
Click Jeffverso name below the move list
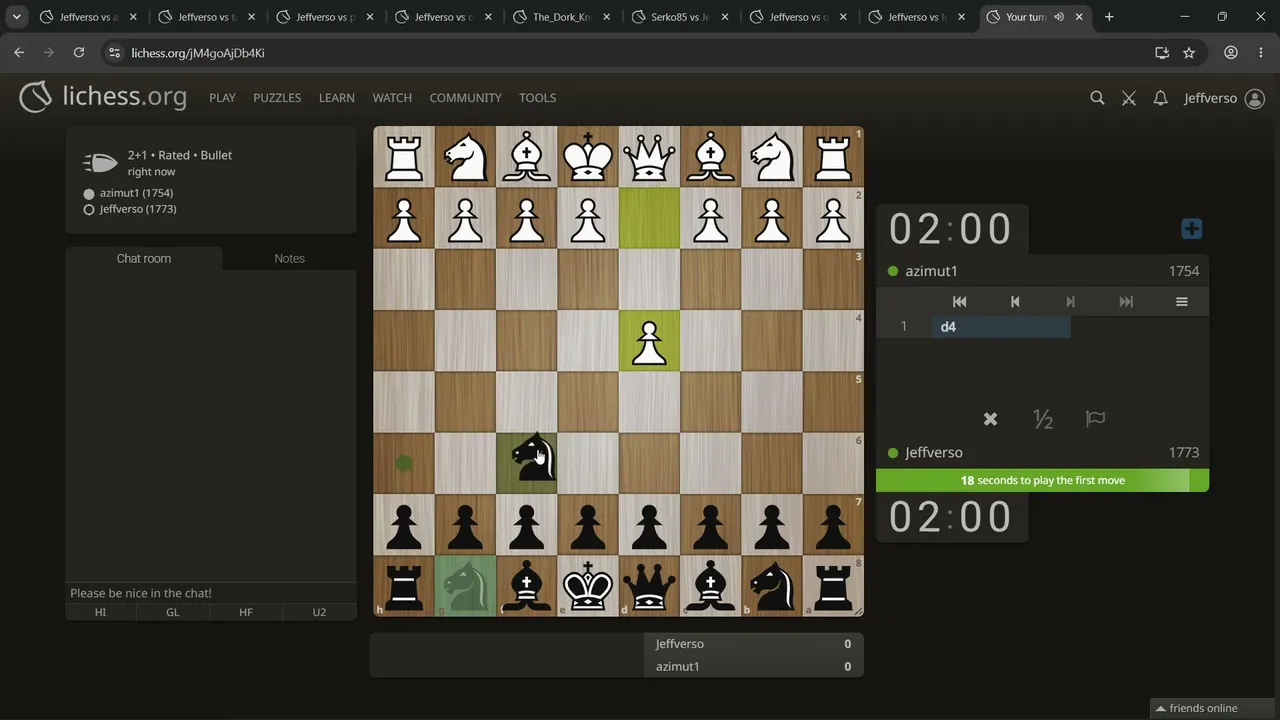[934, 453]
